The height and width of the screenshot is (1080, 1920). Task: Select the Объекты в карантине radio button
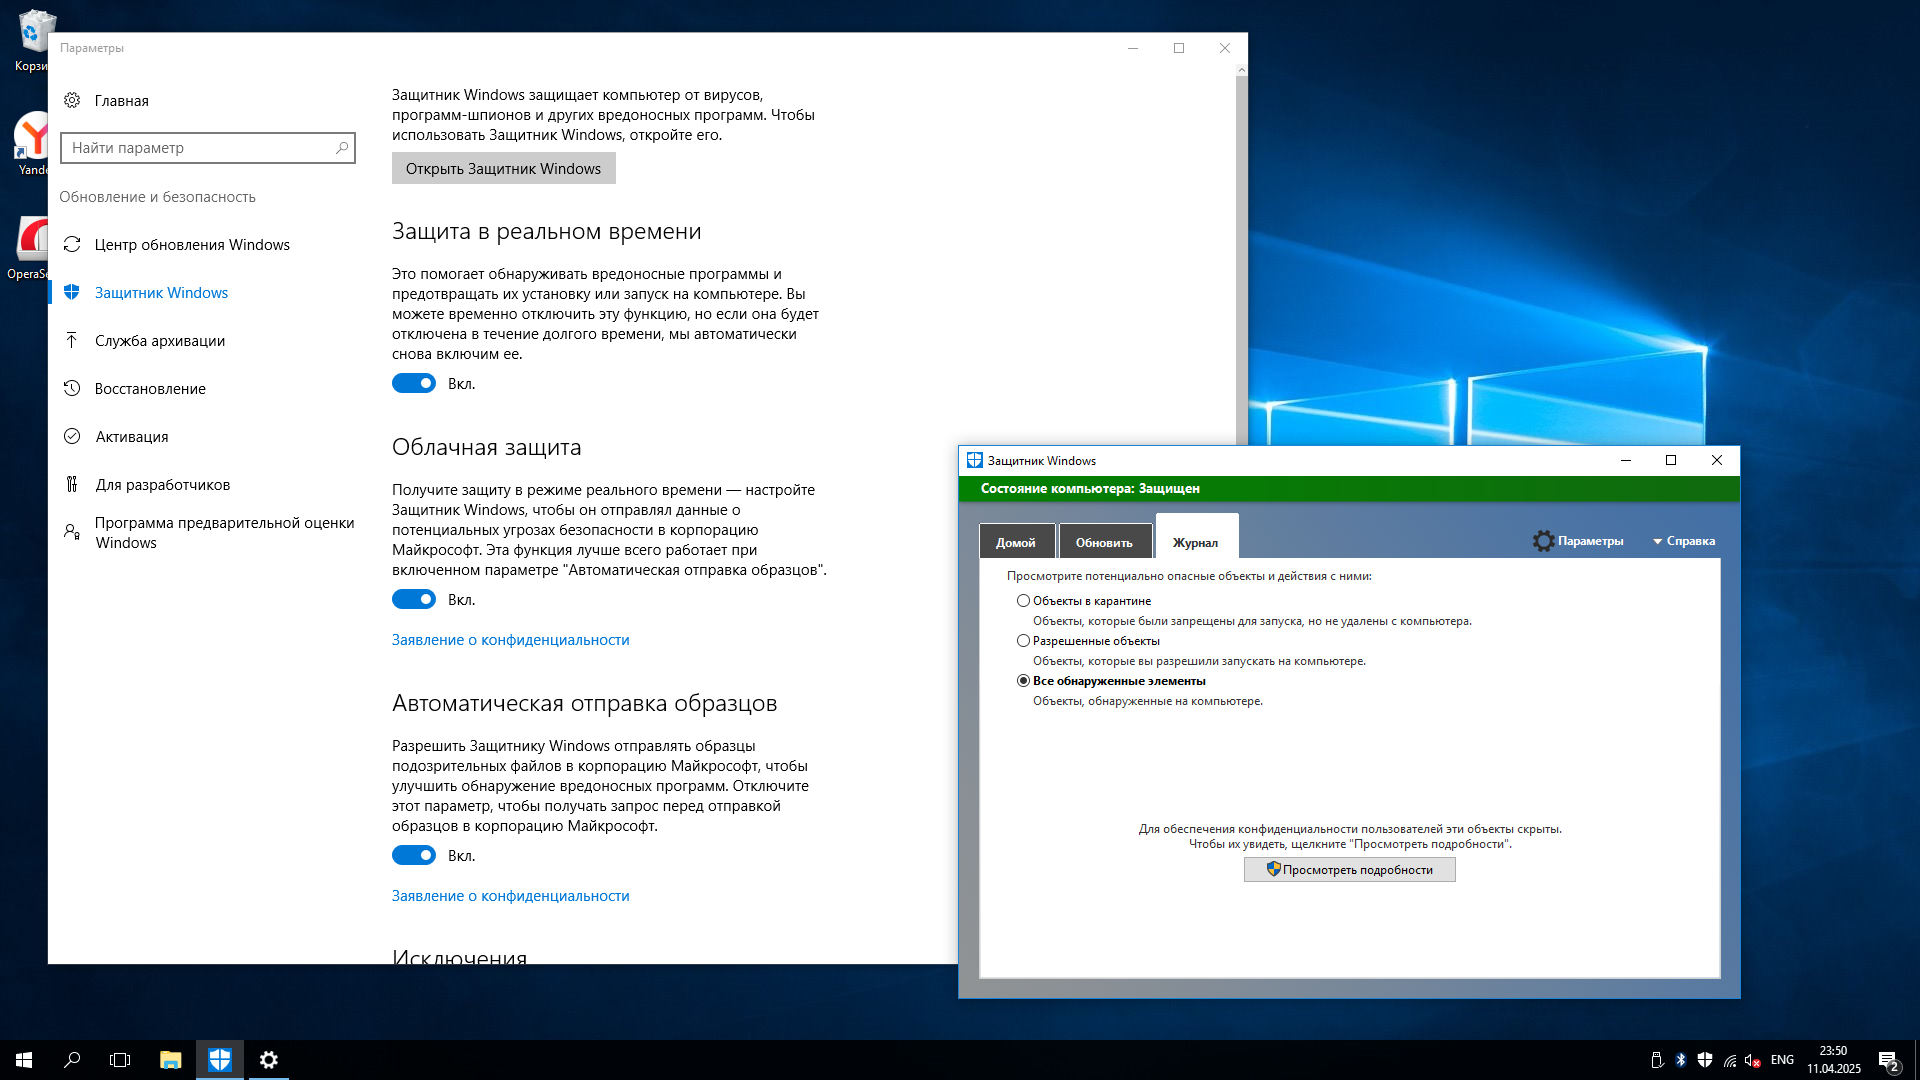point(1023,601)
